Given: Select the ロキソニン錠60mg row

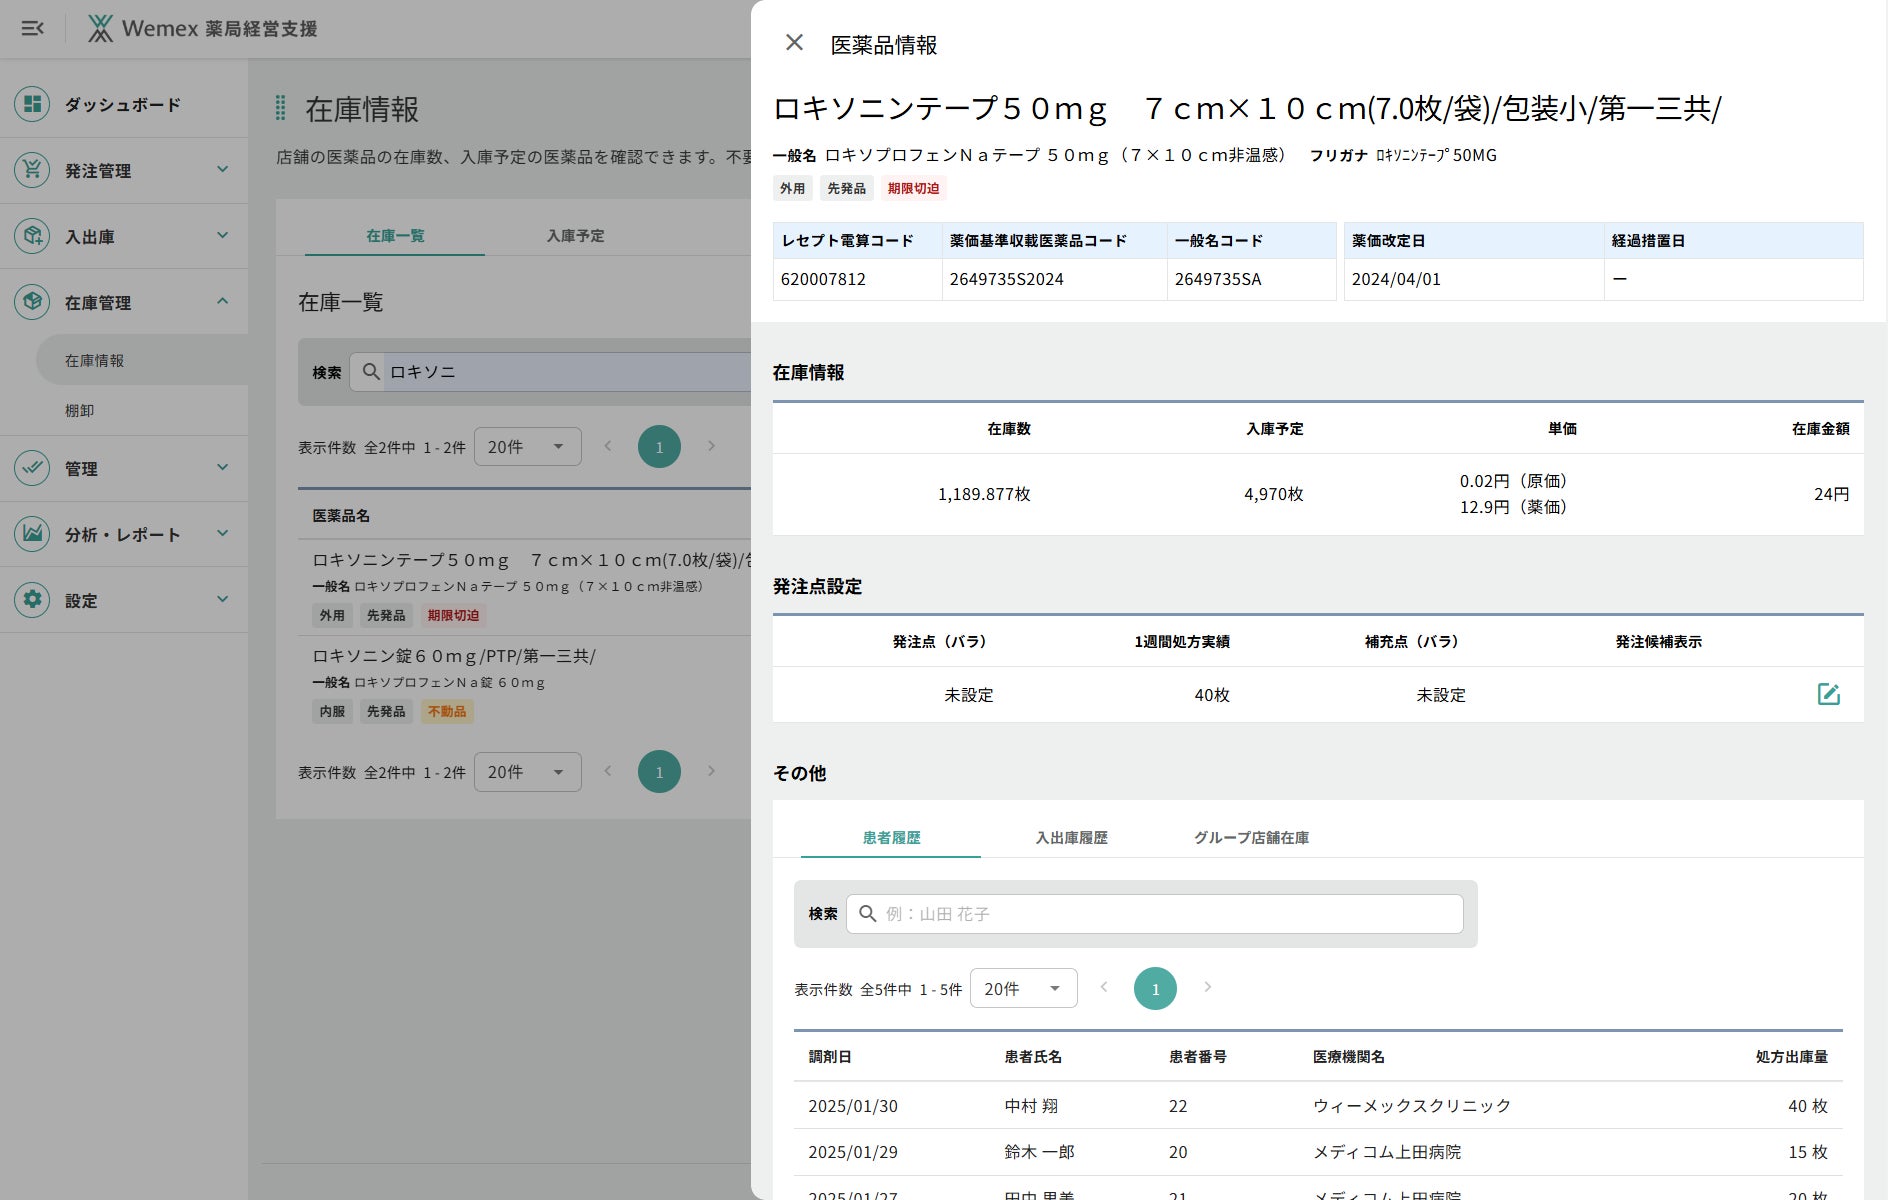Looking at the screenshot, I should click(x=525, y=683).
